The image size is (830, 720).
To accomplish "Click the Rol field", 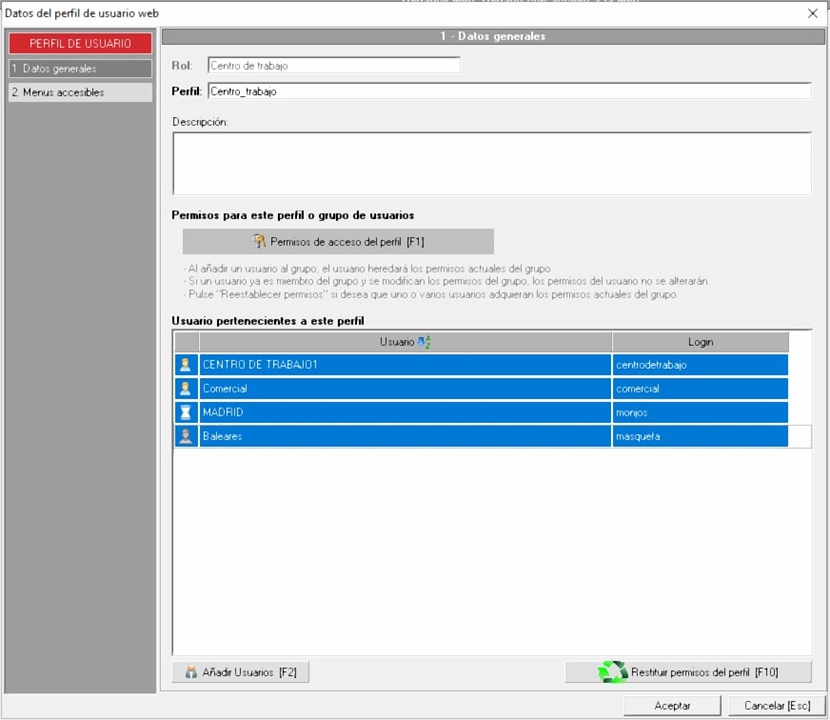I will [333, 65].
